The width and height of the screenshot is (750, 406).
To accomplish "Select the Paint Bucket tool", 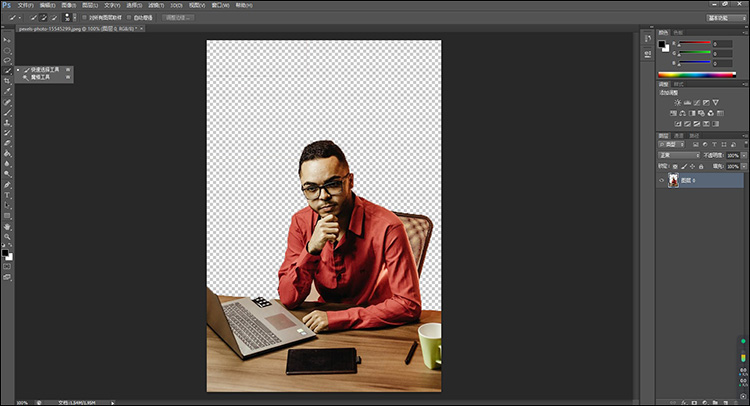I will pyautogui.click(x=7, y=154).
